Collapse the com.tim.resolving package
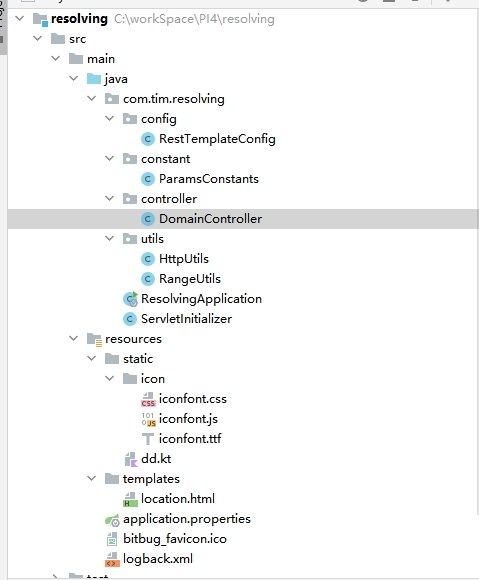 click(x=91, y=98)
